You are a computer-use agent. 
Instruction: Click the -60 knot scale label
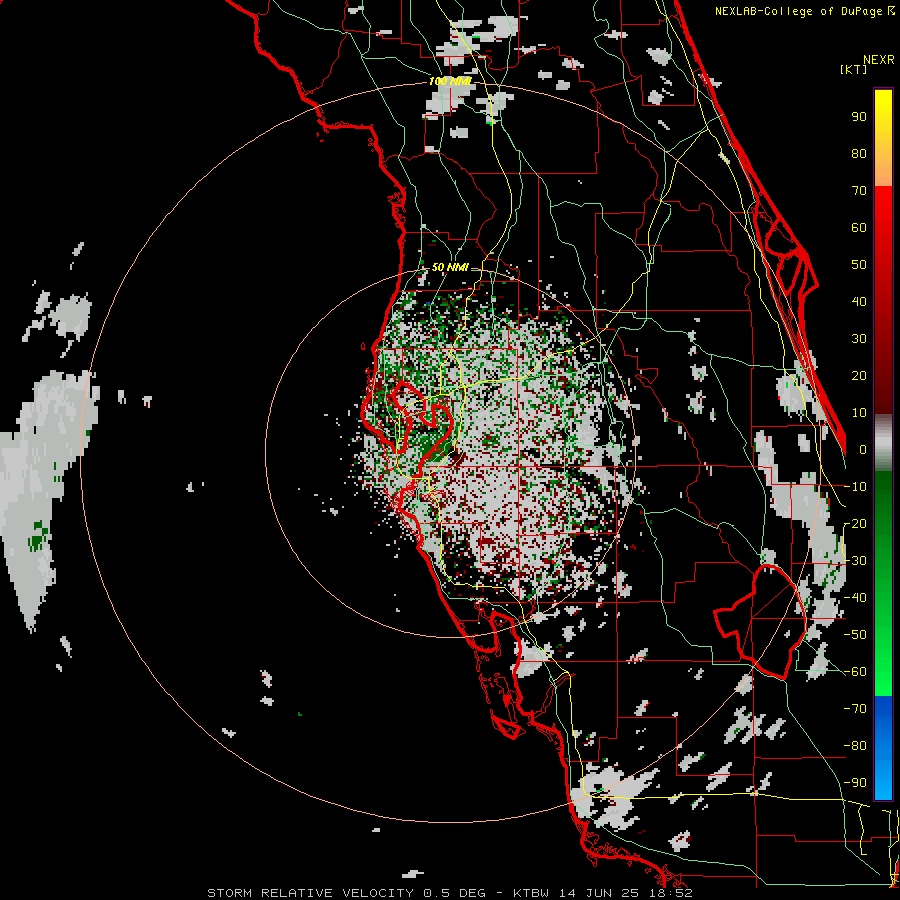tap(855, 672)
